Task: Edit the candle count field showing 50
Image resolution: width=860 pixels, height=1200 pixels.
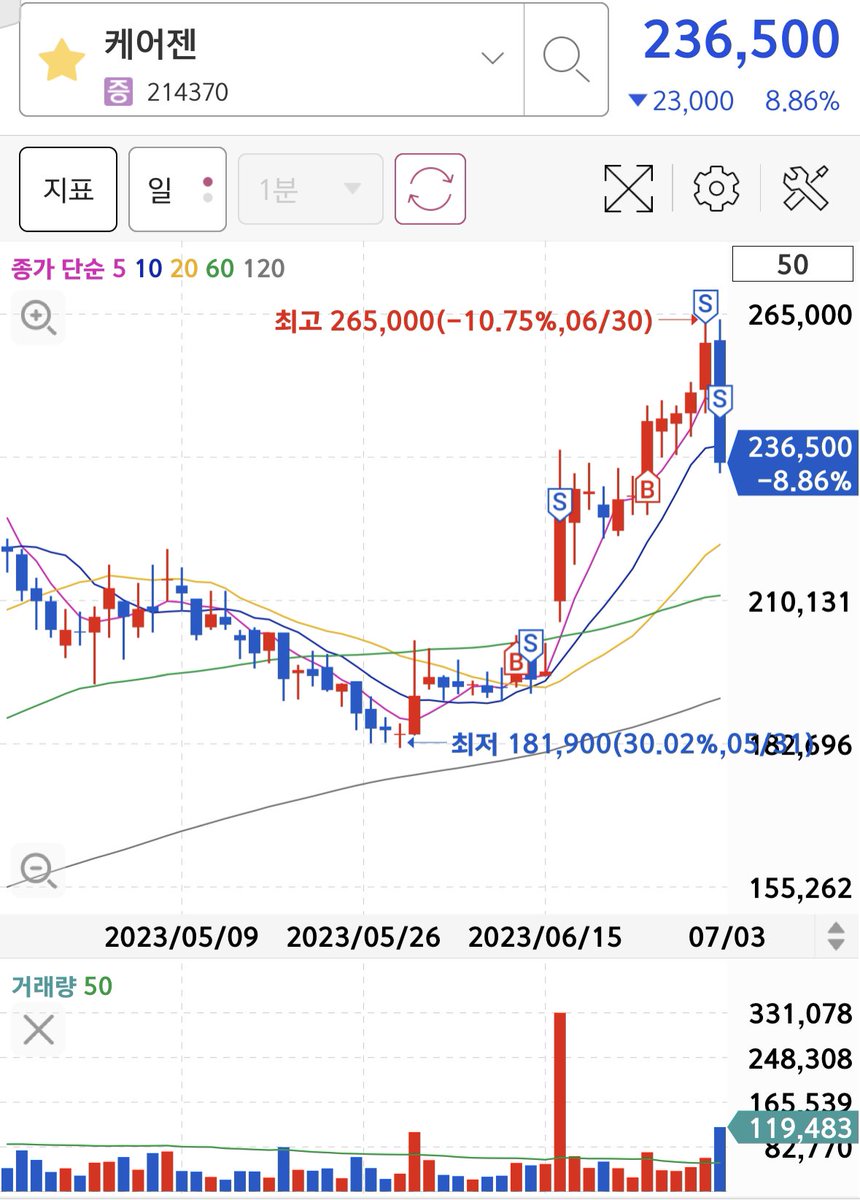Action: (792, 265)
